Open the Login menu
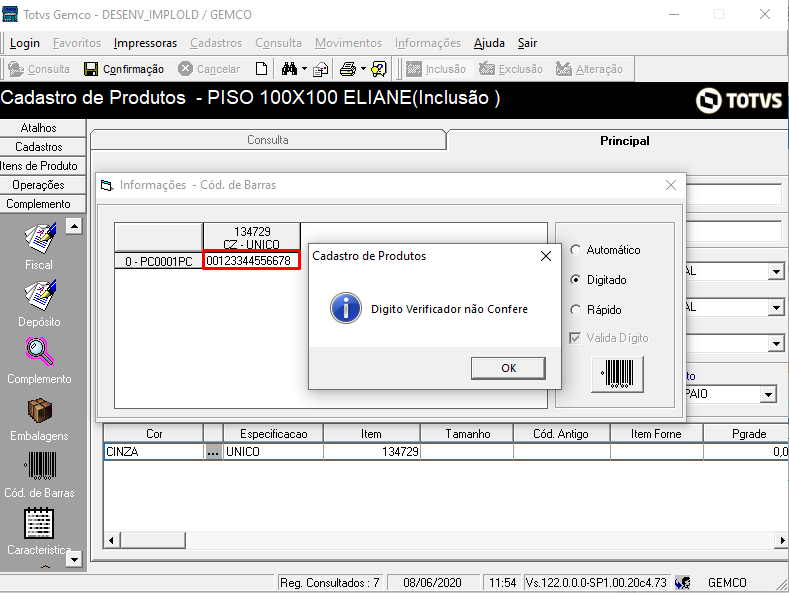The image size is (789, 593). (25, 43)
